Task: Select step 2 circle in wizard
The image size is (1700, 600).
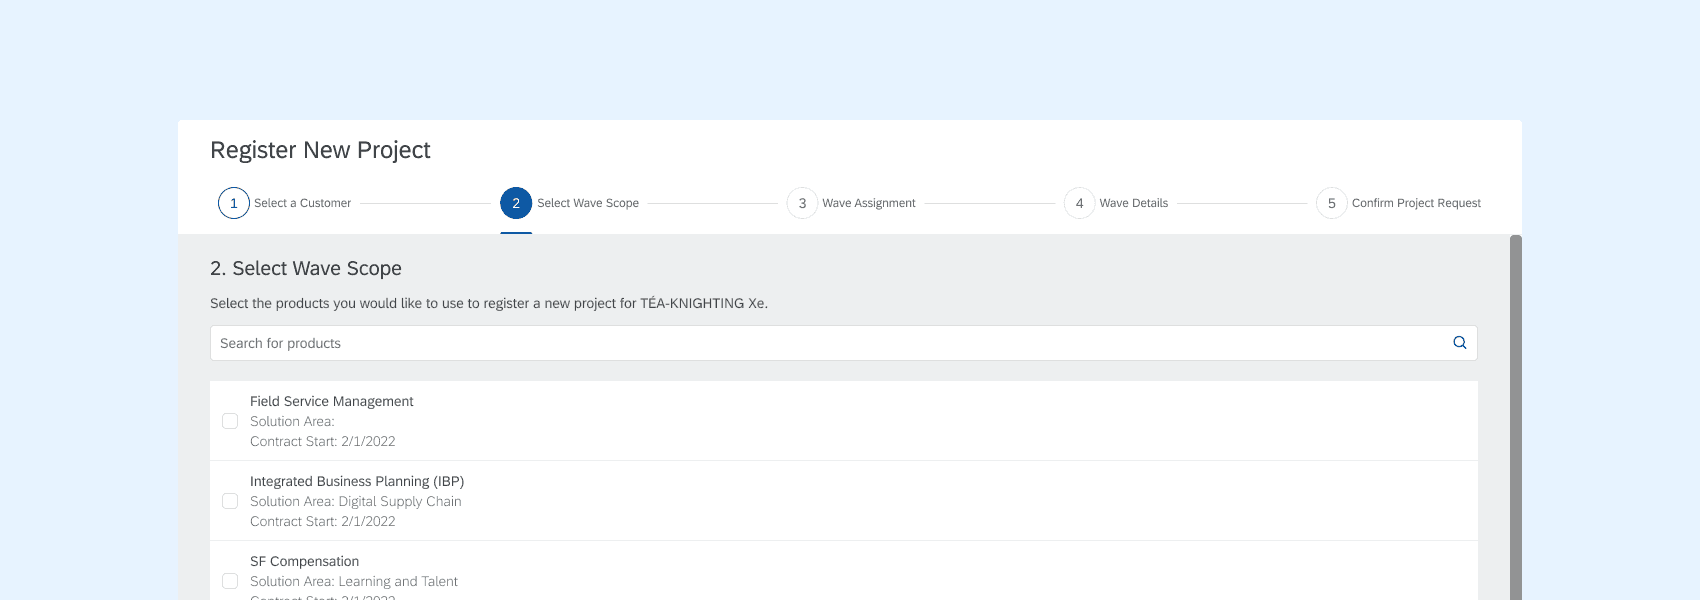Action: pyautogui.click(x=516, y=203)
